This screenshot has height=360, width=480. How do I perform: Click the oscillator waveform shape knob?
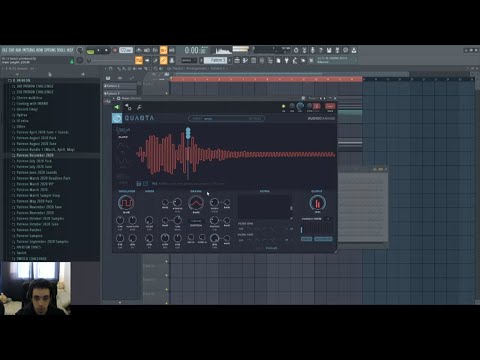126,203
